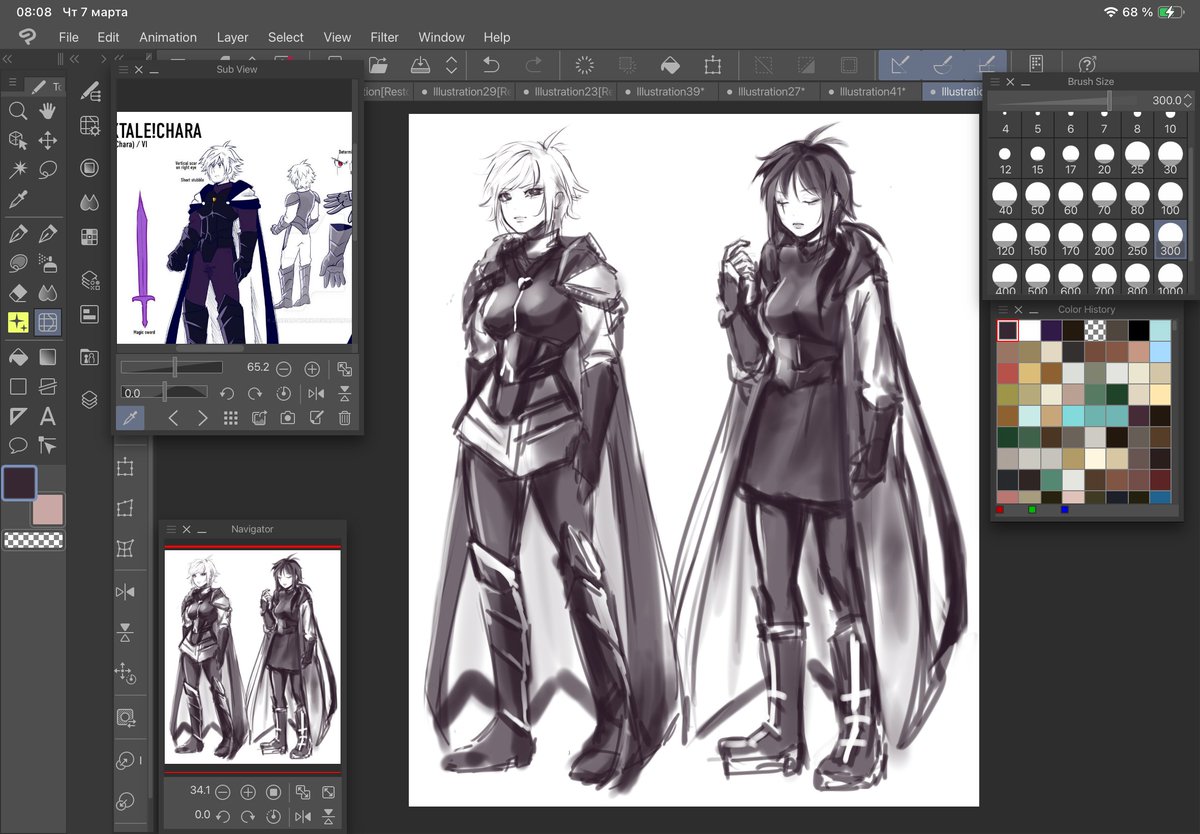Select the Airbrush tool
The height and width of the screenshot is (834, 1200).
click(x=47, y=263)
